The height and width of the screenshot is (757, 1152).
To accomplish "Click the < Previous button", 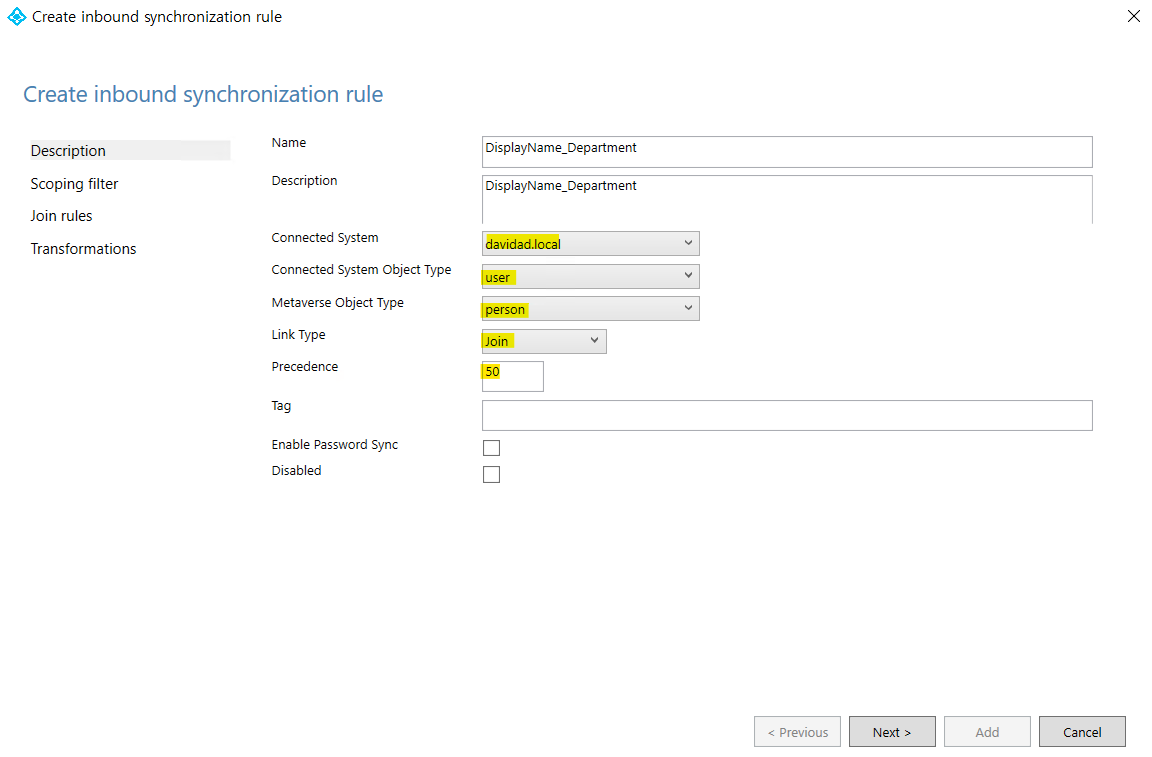I will coord(797,732).
